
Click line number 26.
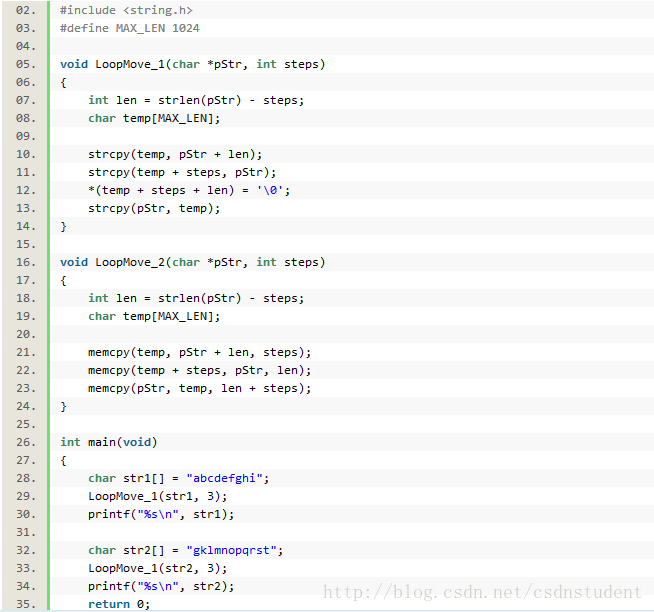pos(25,442)
